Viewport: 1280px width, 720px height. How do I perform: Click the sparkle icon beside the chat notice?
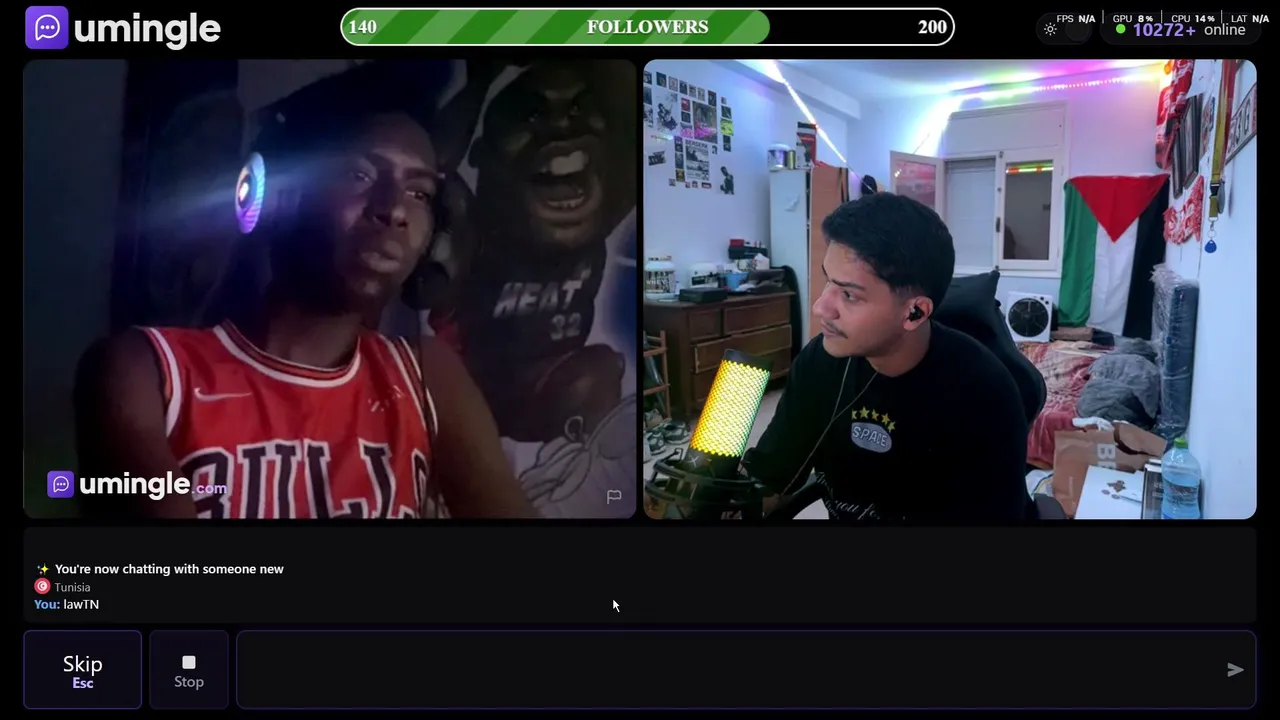point(43,569)
